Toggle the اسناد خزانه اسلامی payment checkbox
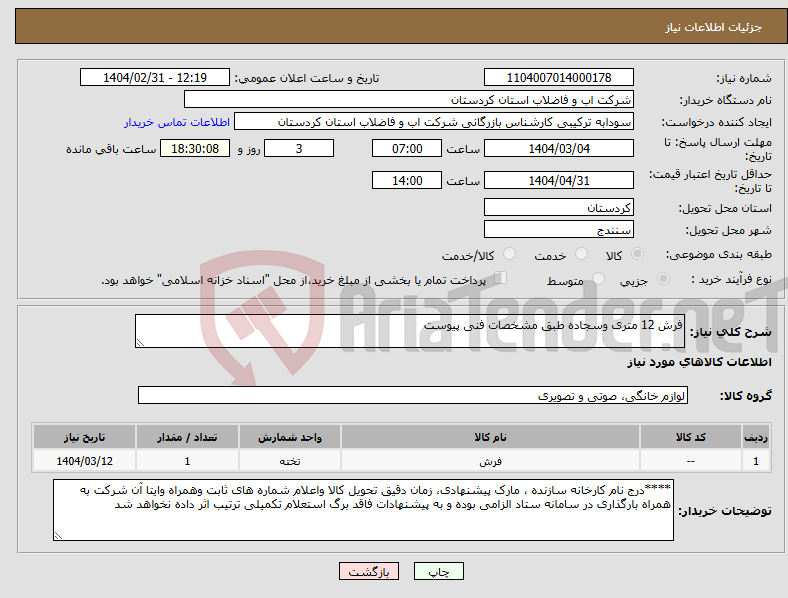788x598 pixels. click(x=500, y=278)
